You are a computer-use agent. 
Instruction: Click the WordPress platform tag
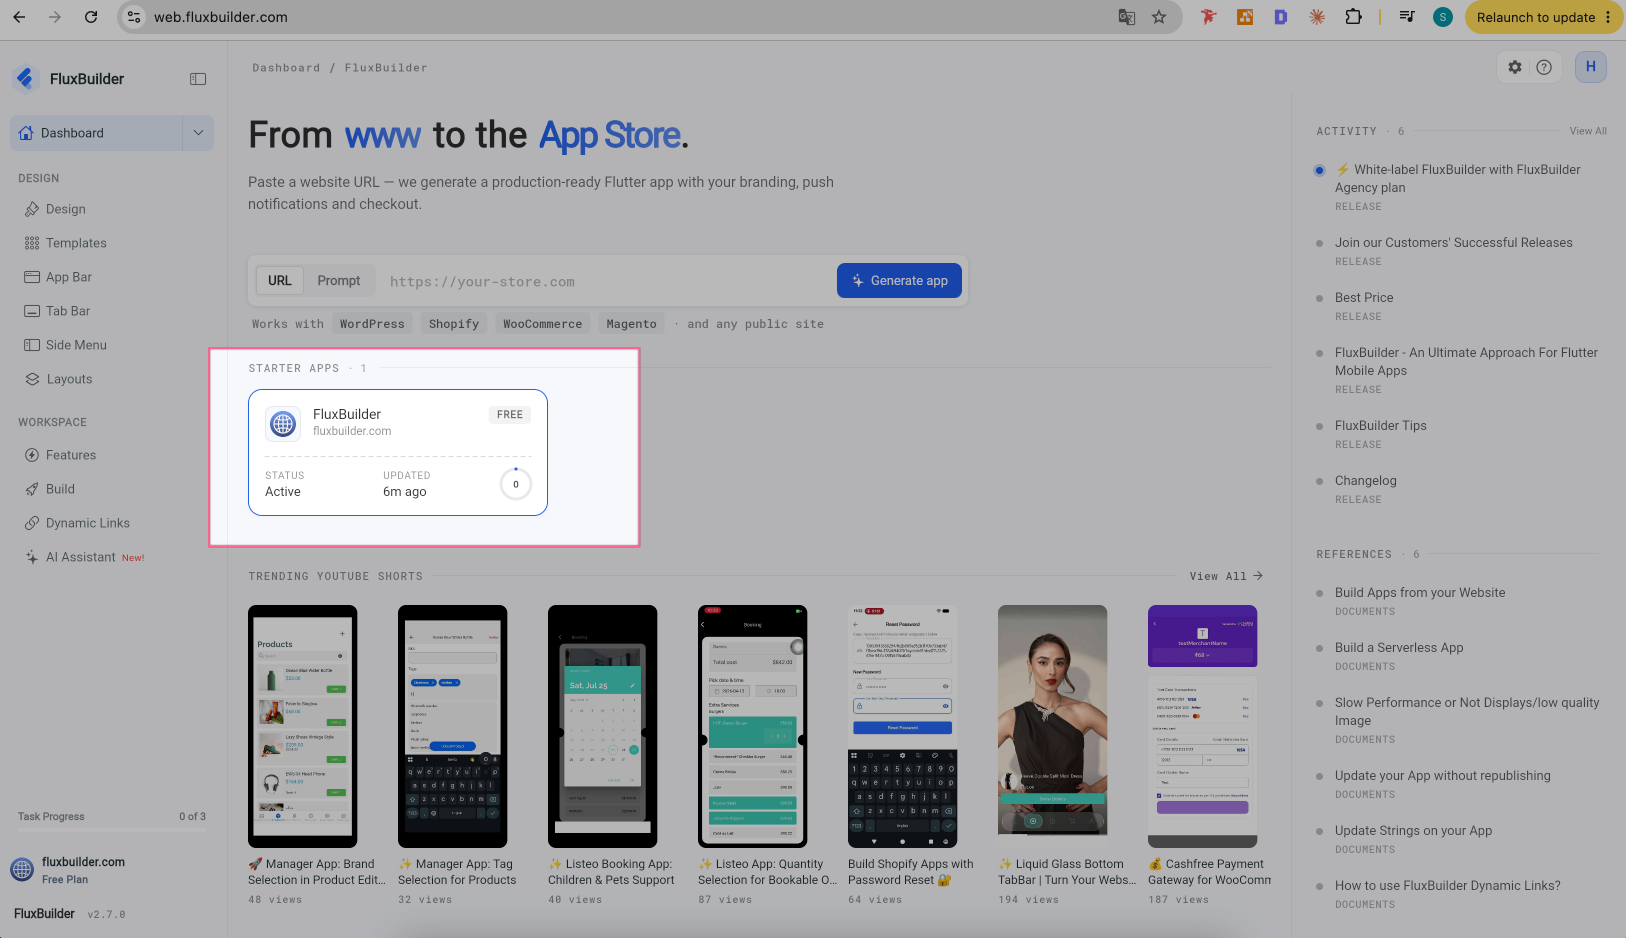click(x=372, y=324)
